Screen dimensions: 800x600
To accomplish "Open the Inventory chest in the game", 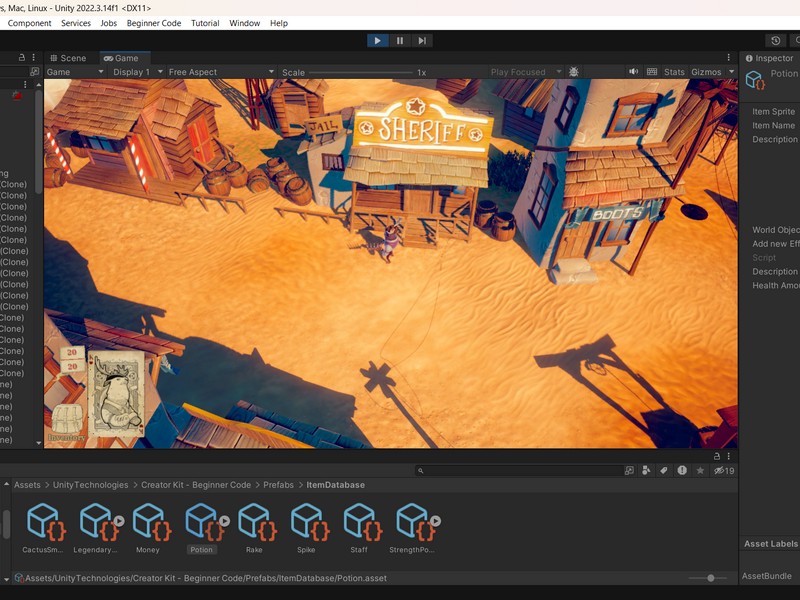I will pyautogui.click(x=67, y=422).
